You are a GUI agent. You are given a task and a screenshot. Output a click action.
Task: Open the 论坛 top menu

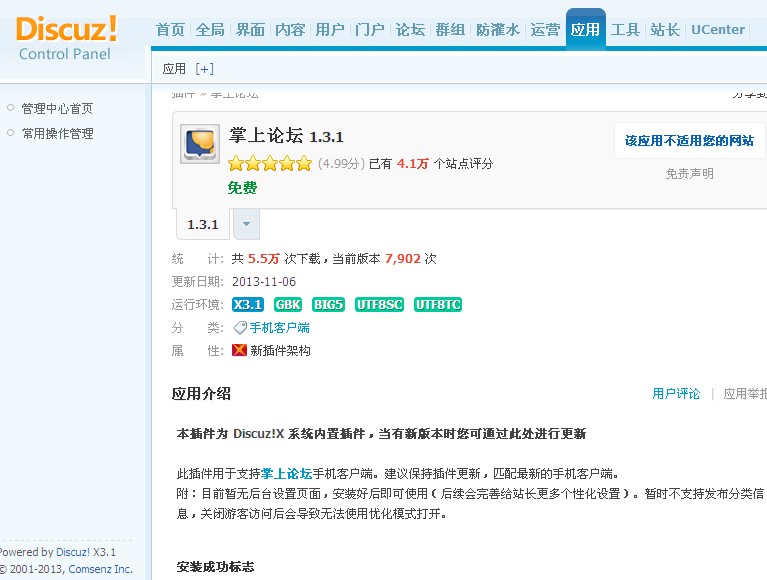tap(410, 30)
